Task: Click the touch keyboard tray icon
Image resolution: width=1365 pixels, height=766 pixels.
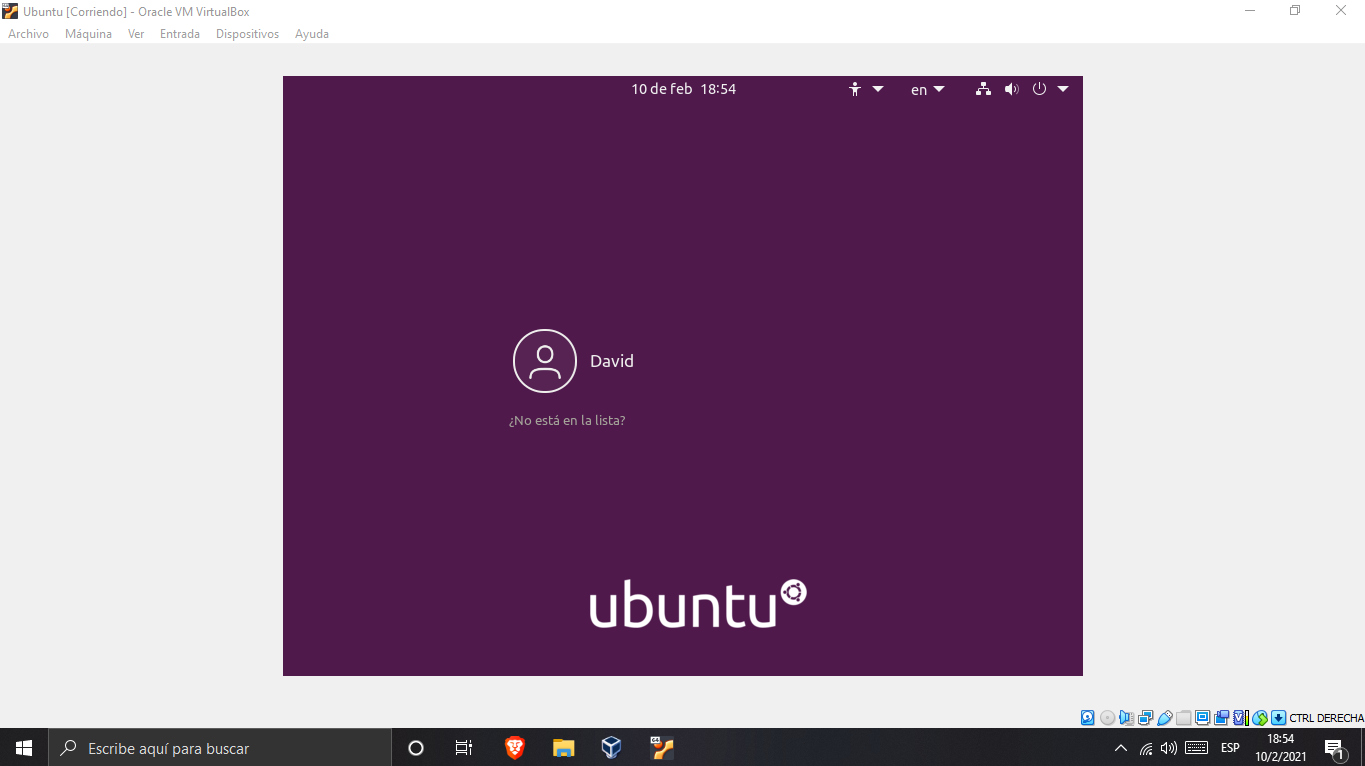Action: pyautogui.click(x=1196, y=748)
